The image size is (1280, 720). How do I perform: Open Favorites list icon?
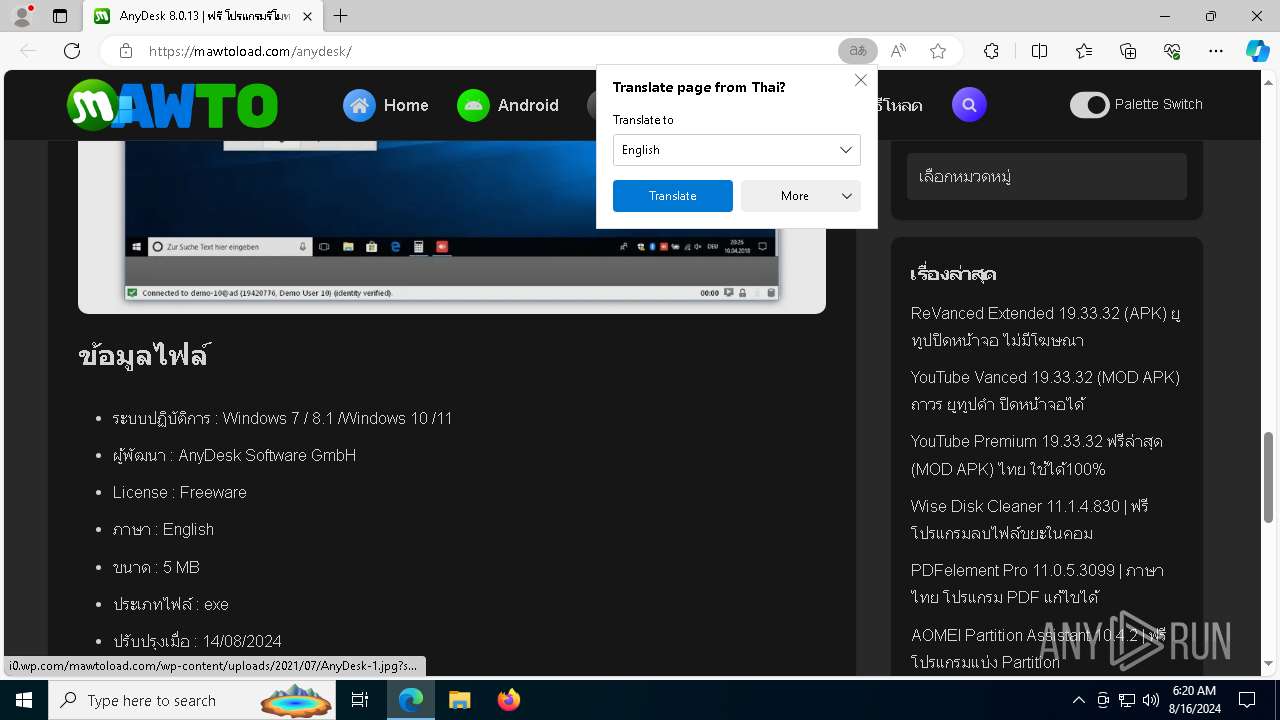pyautogui.click(x=1084, y=51)
